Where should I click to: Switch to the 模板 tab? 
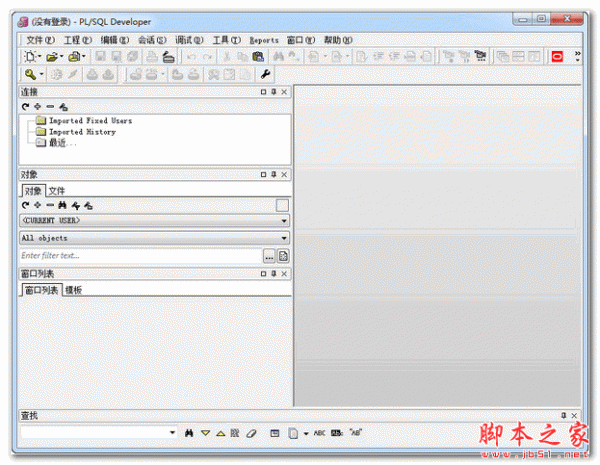(x=73, y=290)
